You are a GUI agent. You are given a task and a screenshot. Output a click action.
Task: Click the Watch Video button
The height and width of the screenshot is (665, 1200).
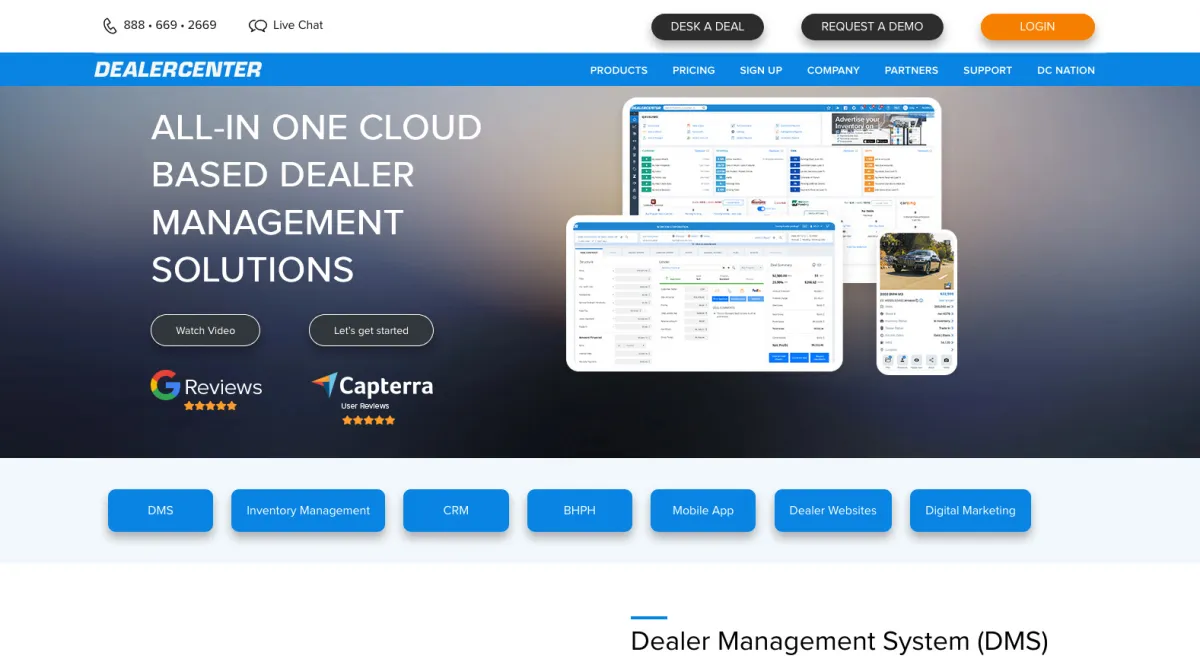(205, 330)
